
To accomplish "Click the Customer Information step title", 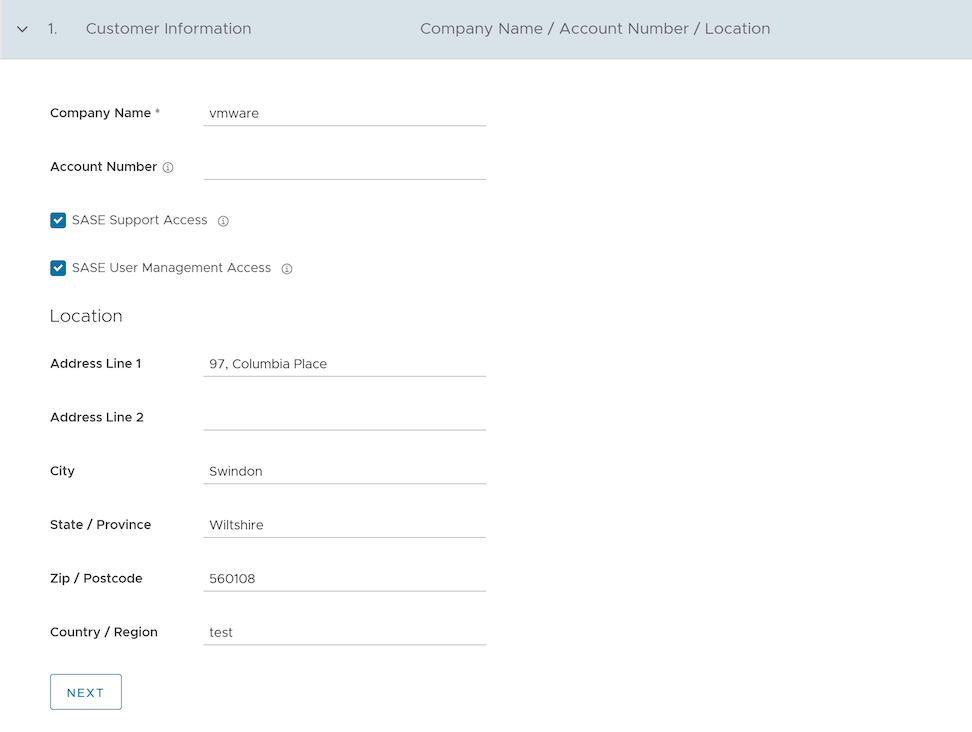I will click(x=168, y=29).
